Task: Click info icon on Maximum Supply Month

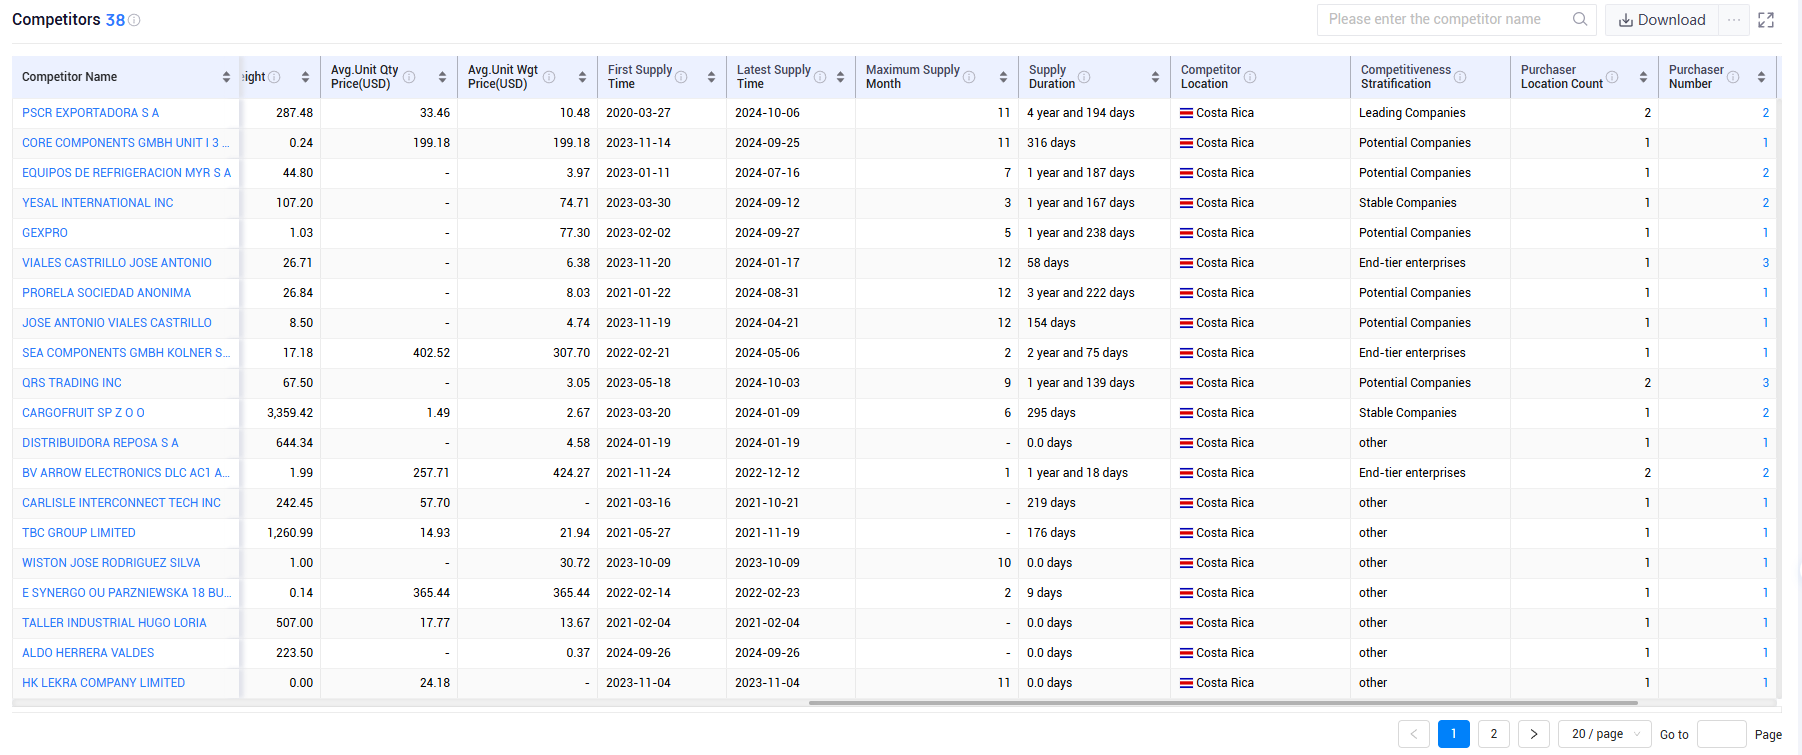Action: point(969,77)
